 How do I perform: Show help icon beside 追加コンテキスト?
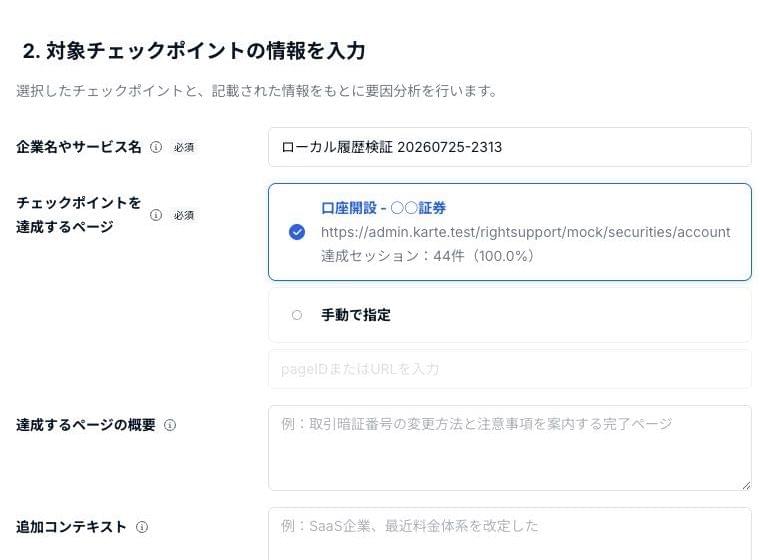point(142,527)
